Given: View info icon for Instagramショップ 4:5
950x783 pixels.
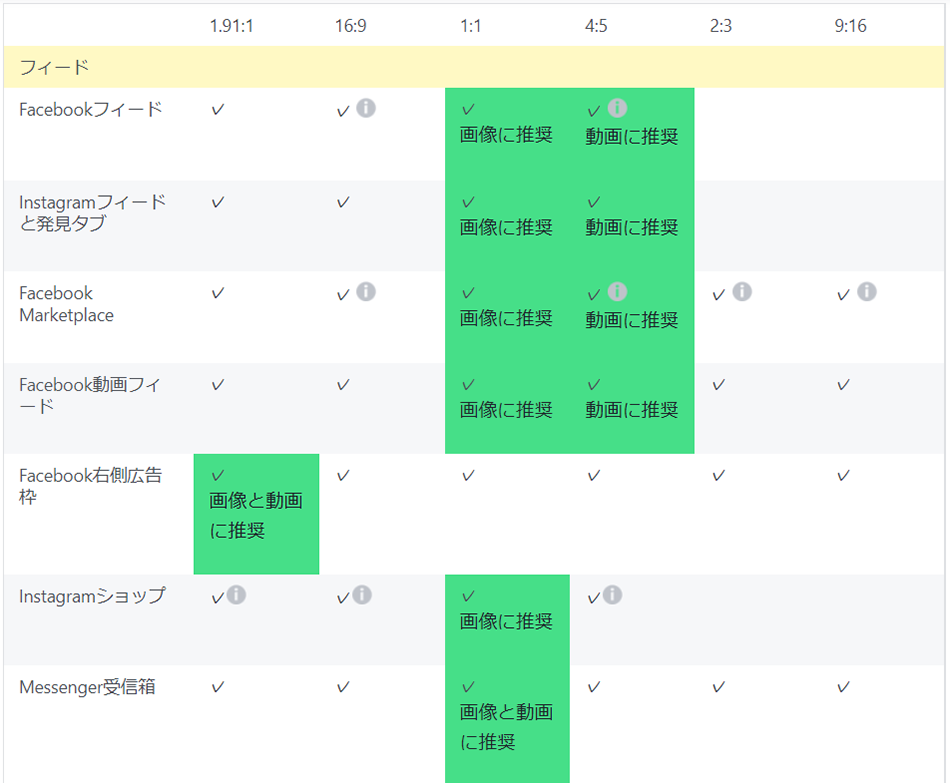Looking at the screenshot, I should [613, 595].
